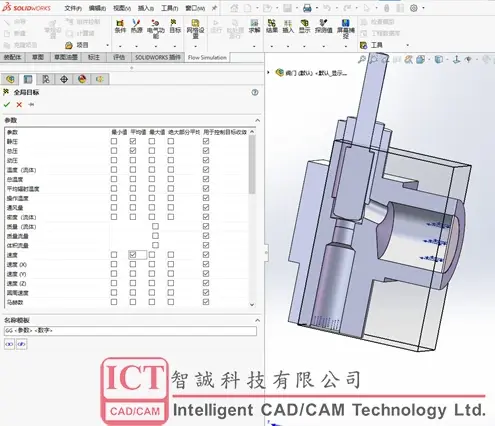Select the DimXpert crosshair panel tab icon
The height and width of the screenshot is (426, 495).
(x=64, y=79)
